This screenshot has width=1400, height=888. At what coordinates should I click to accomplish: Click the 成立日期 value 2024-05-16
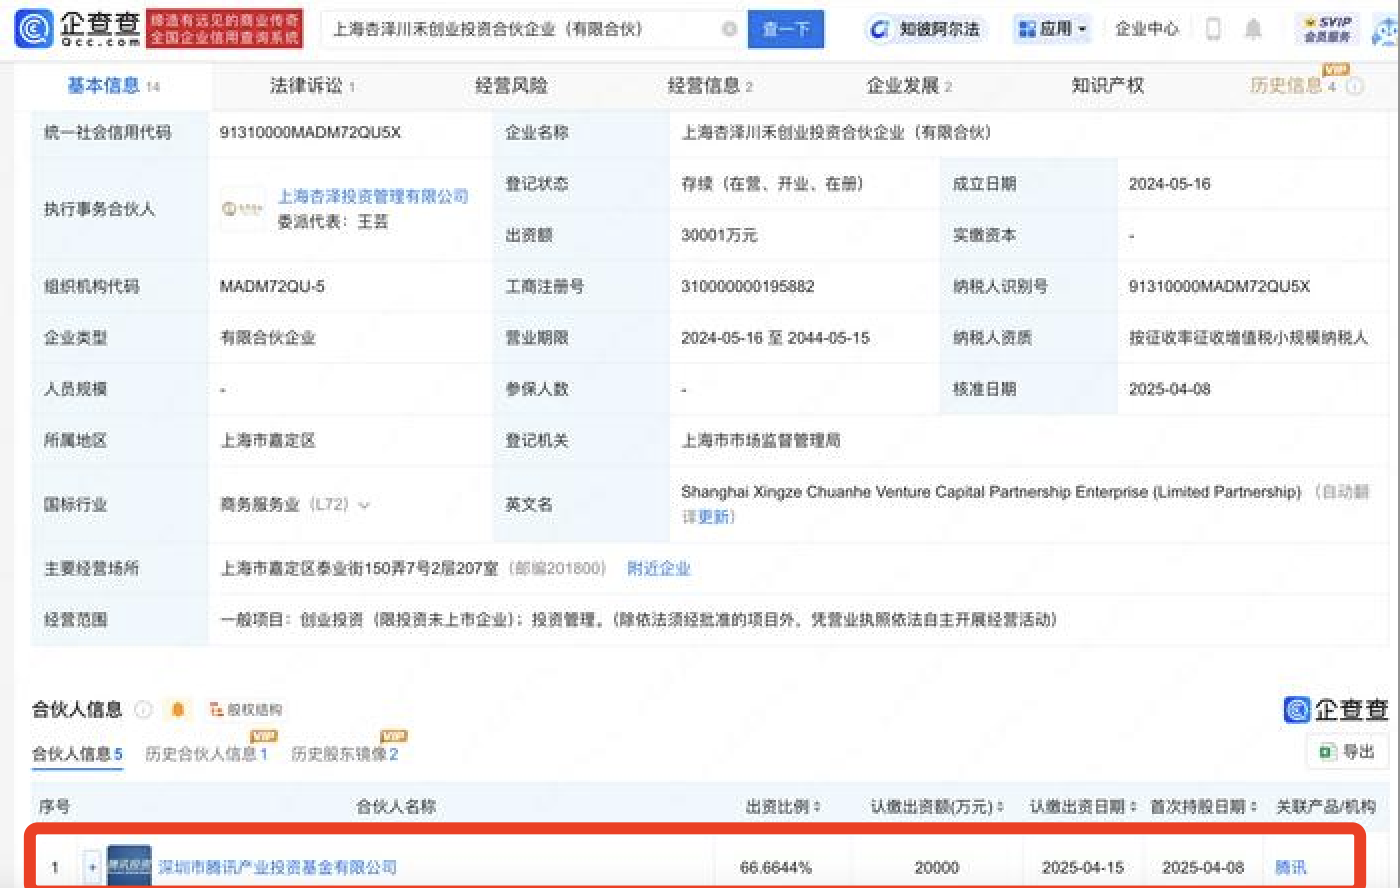coord(1169,184)
